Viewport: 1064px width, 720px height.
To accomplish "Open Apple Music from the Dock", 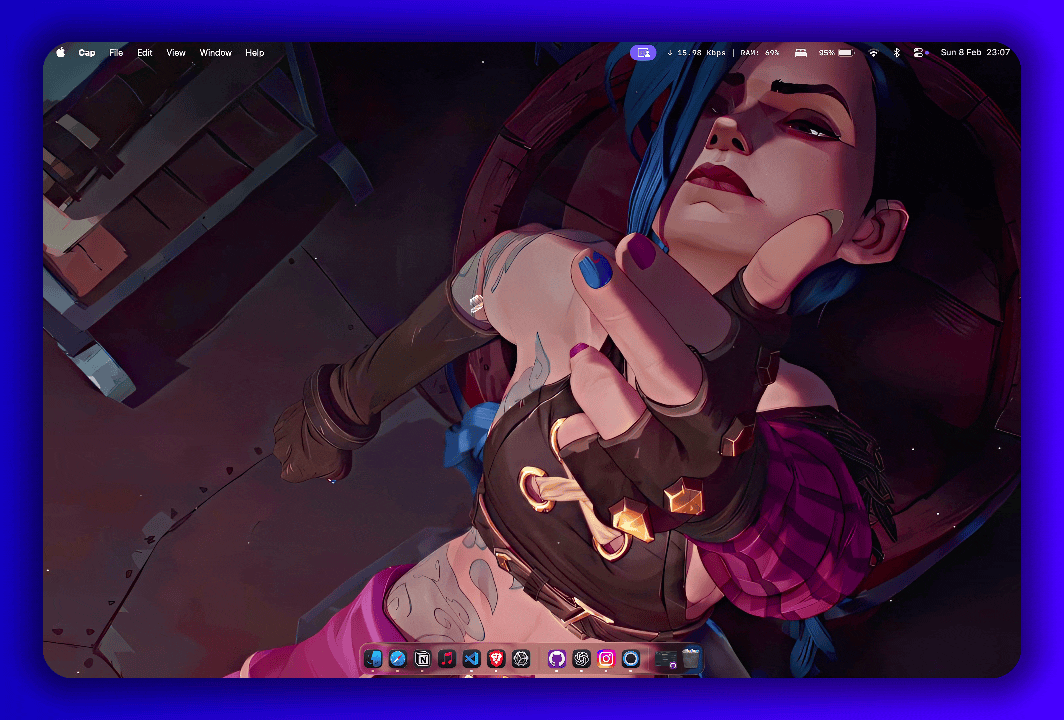I will coord(448,659).
